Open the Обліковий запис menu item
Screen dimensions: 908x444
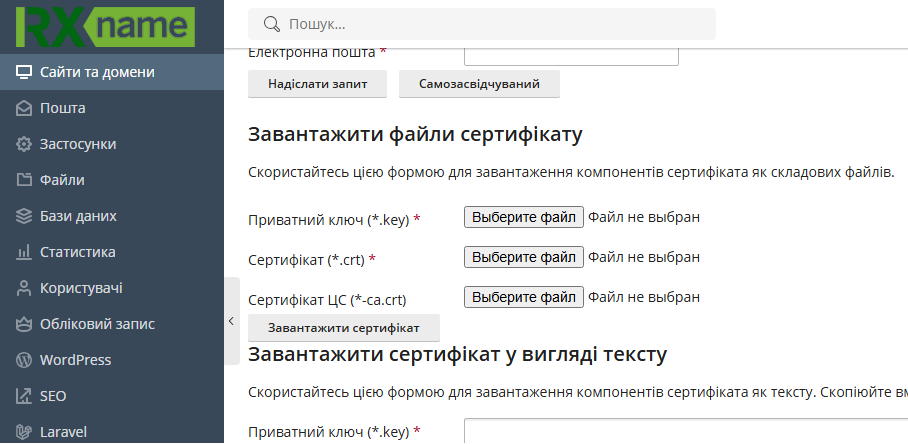coord(97,324)
